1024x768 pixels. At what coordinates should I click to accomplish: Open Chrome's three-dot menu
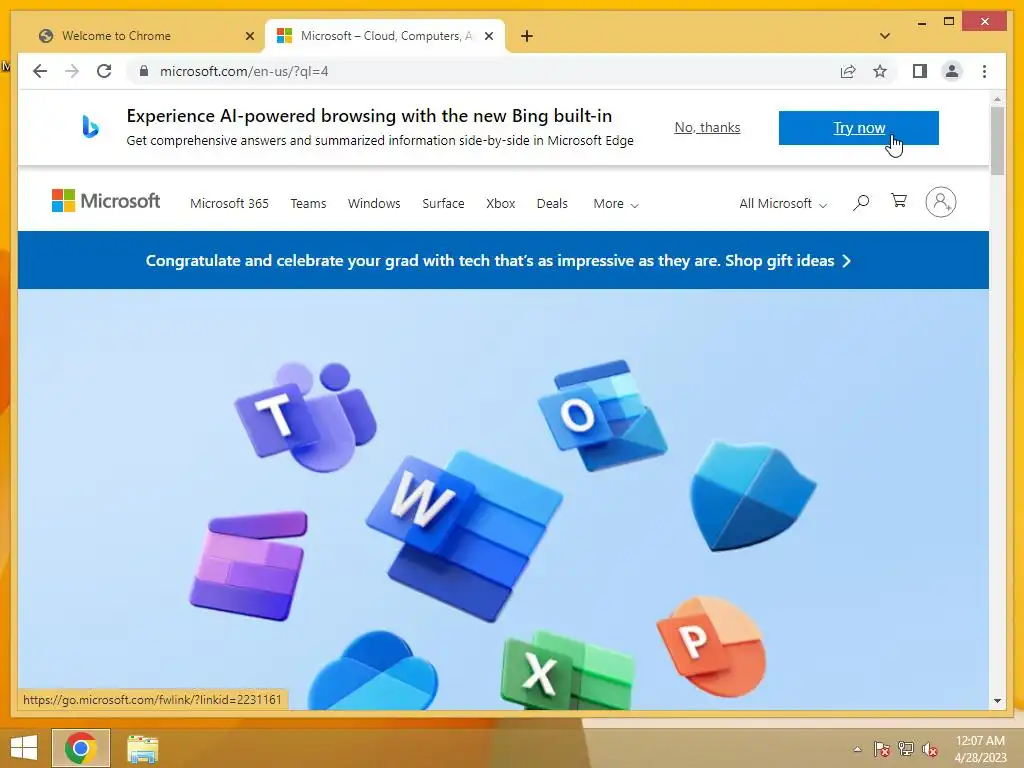[984, 71]
